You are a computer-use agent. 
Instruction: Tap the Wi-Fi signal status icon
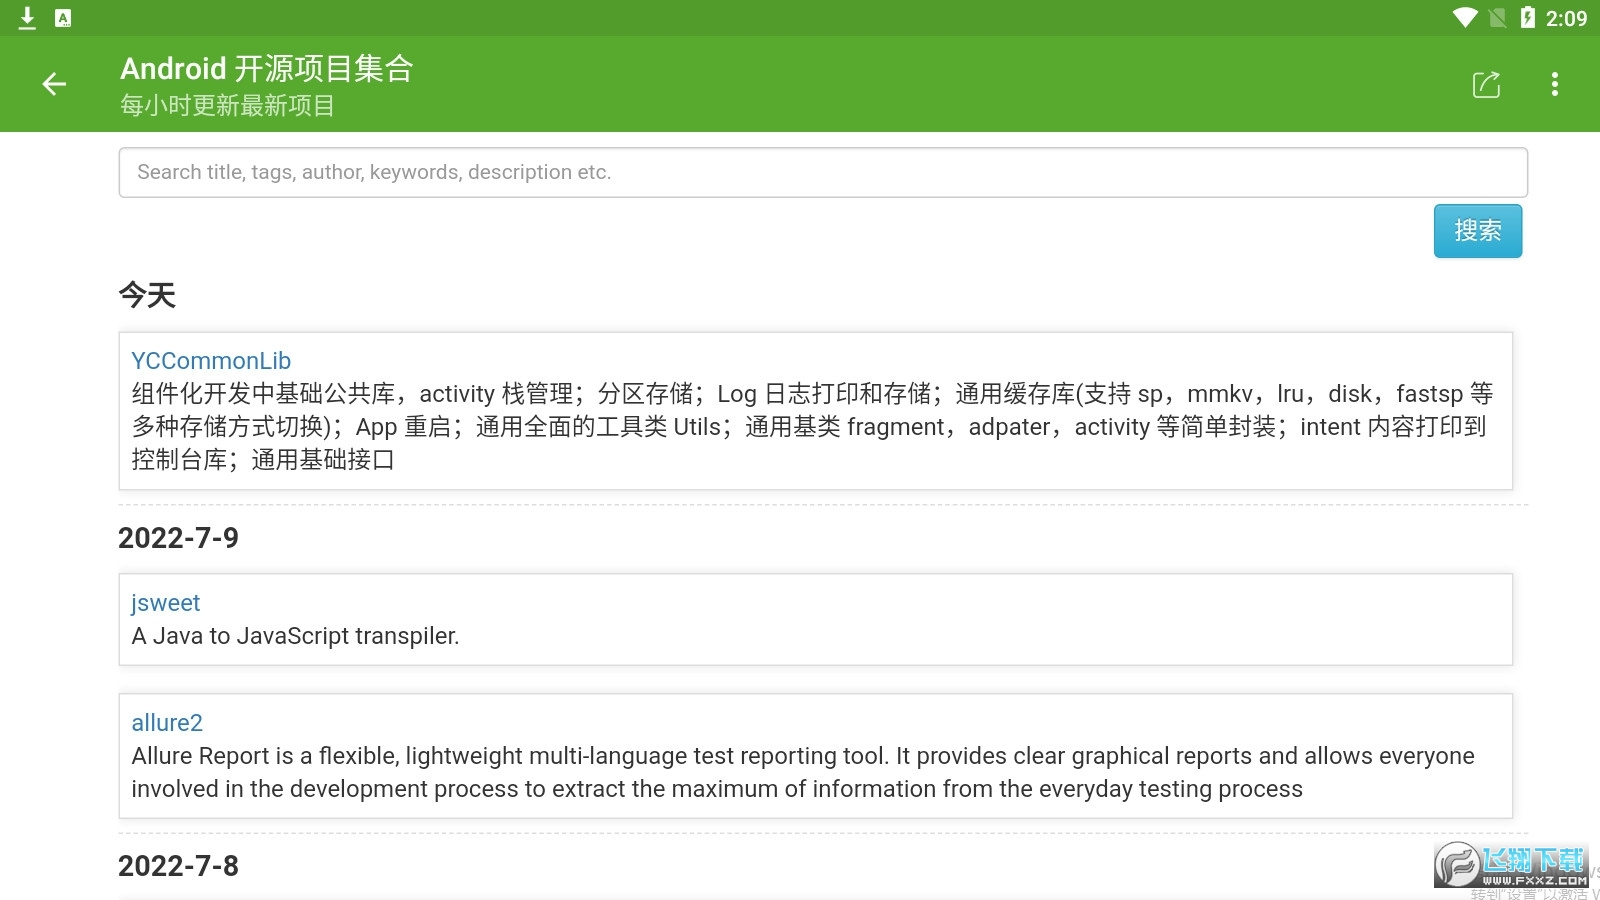coord(1465,18)
